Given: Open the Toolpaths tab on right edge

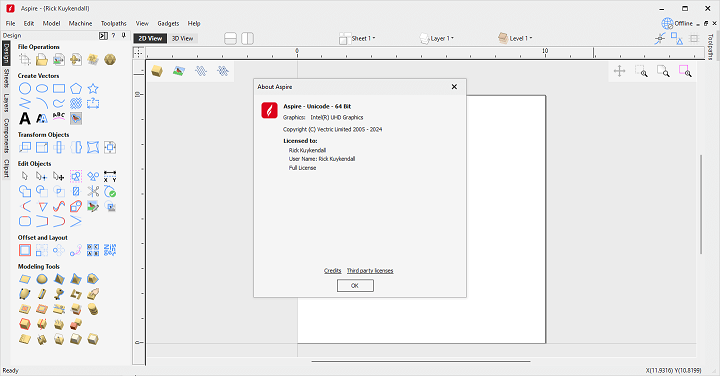Looking at the screenshot, I should (711, 47).
